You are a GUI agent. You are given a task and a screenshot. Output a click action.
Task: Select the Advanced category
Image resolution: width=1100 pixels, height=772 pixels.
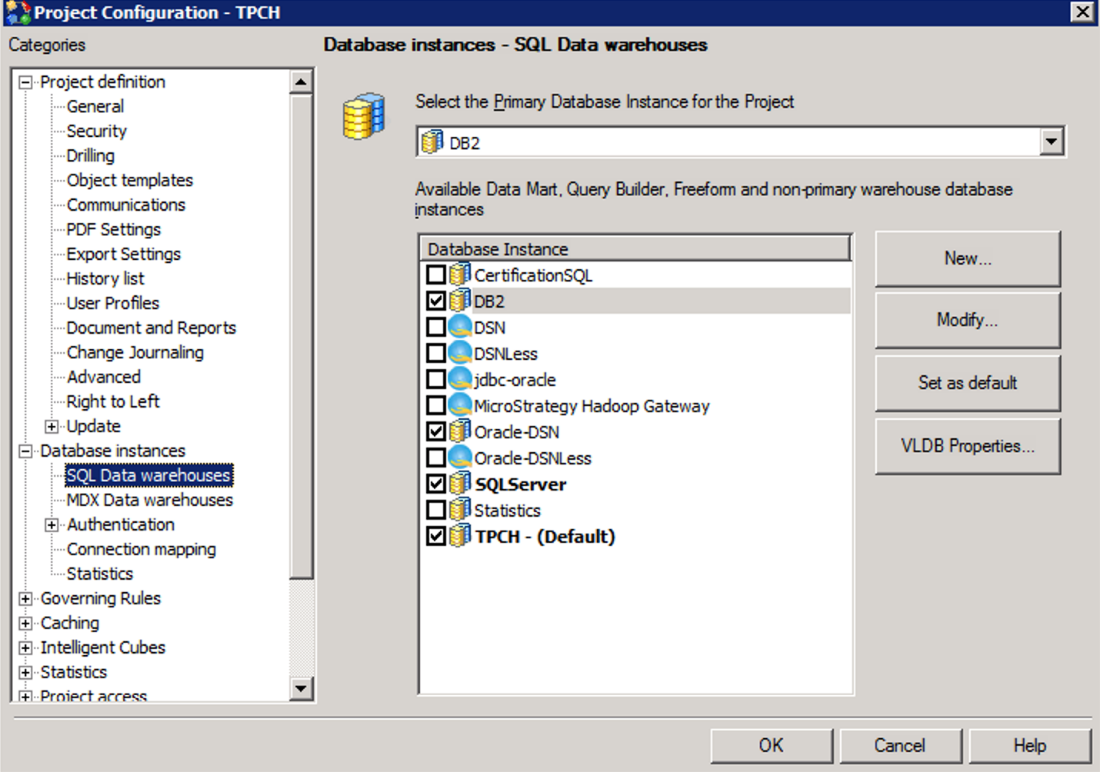[104, 377]
